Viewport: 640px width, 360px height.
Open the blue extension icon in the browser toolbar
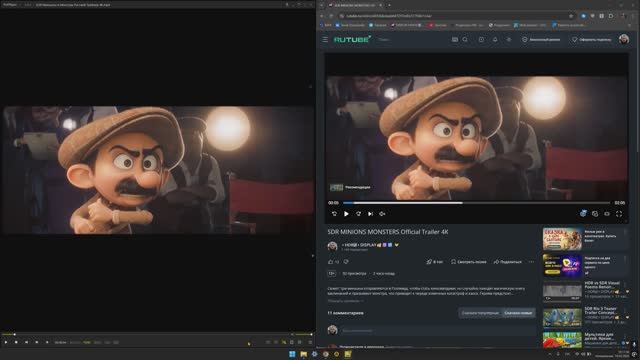(583, 16)
